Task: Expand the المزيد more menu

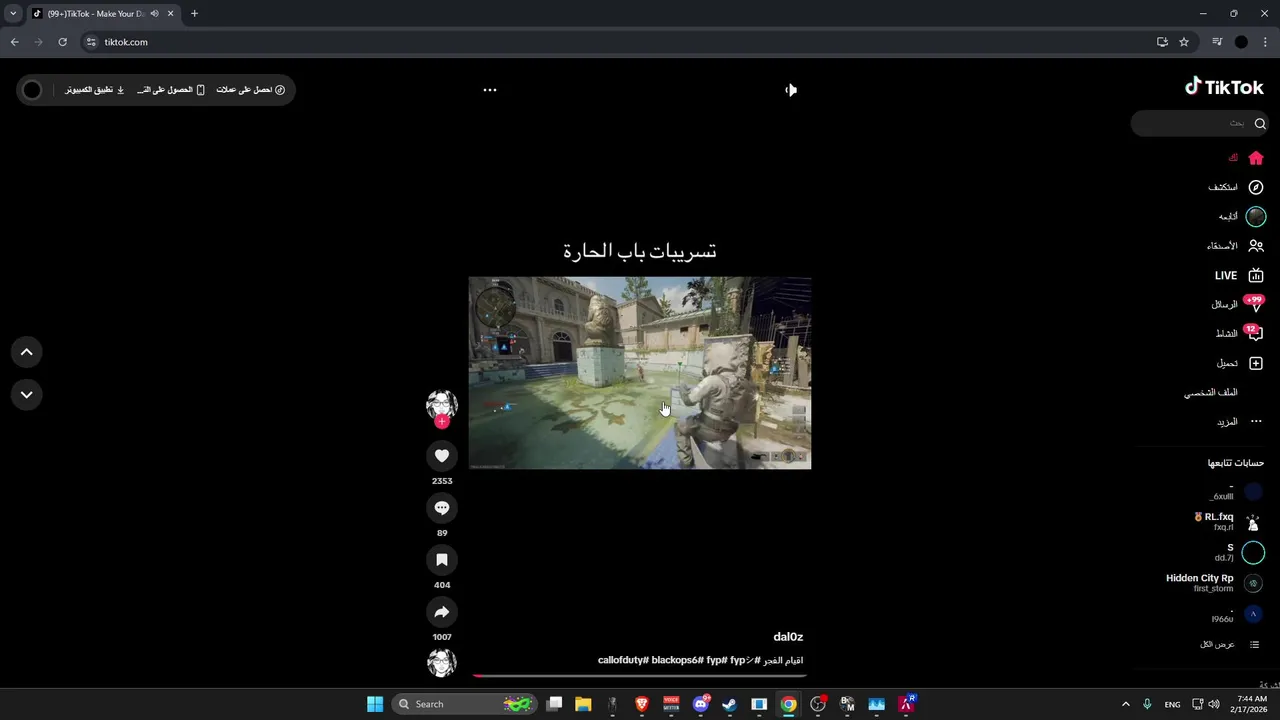Action: [1240, 422]
